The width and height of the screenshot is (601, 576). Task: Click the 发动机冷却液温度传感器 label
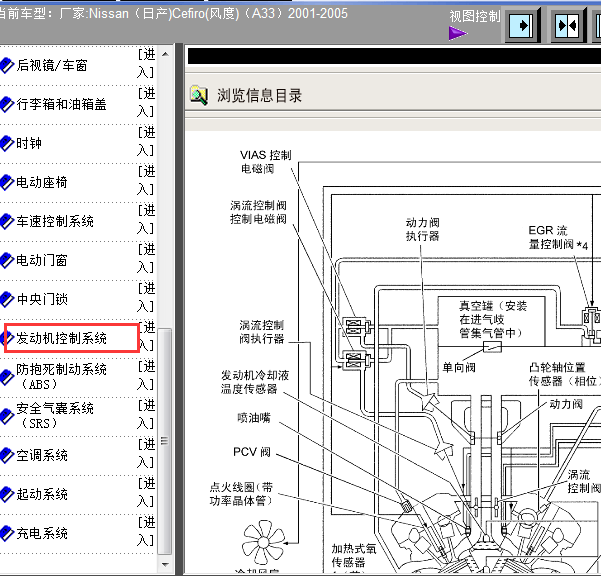[255, 382]
